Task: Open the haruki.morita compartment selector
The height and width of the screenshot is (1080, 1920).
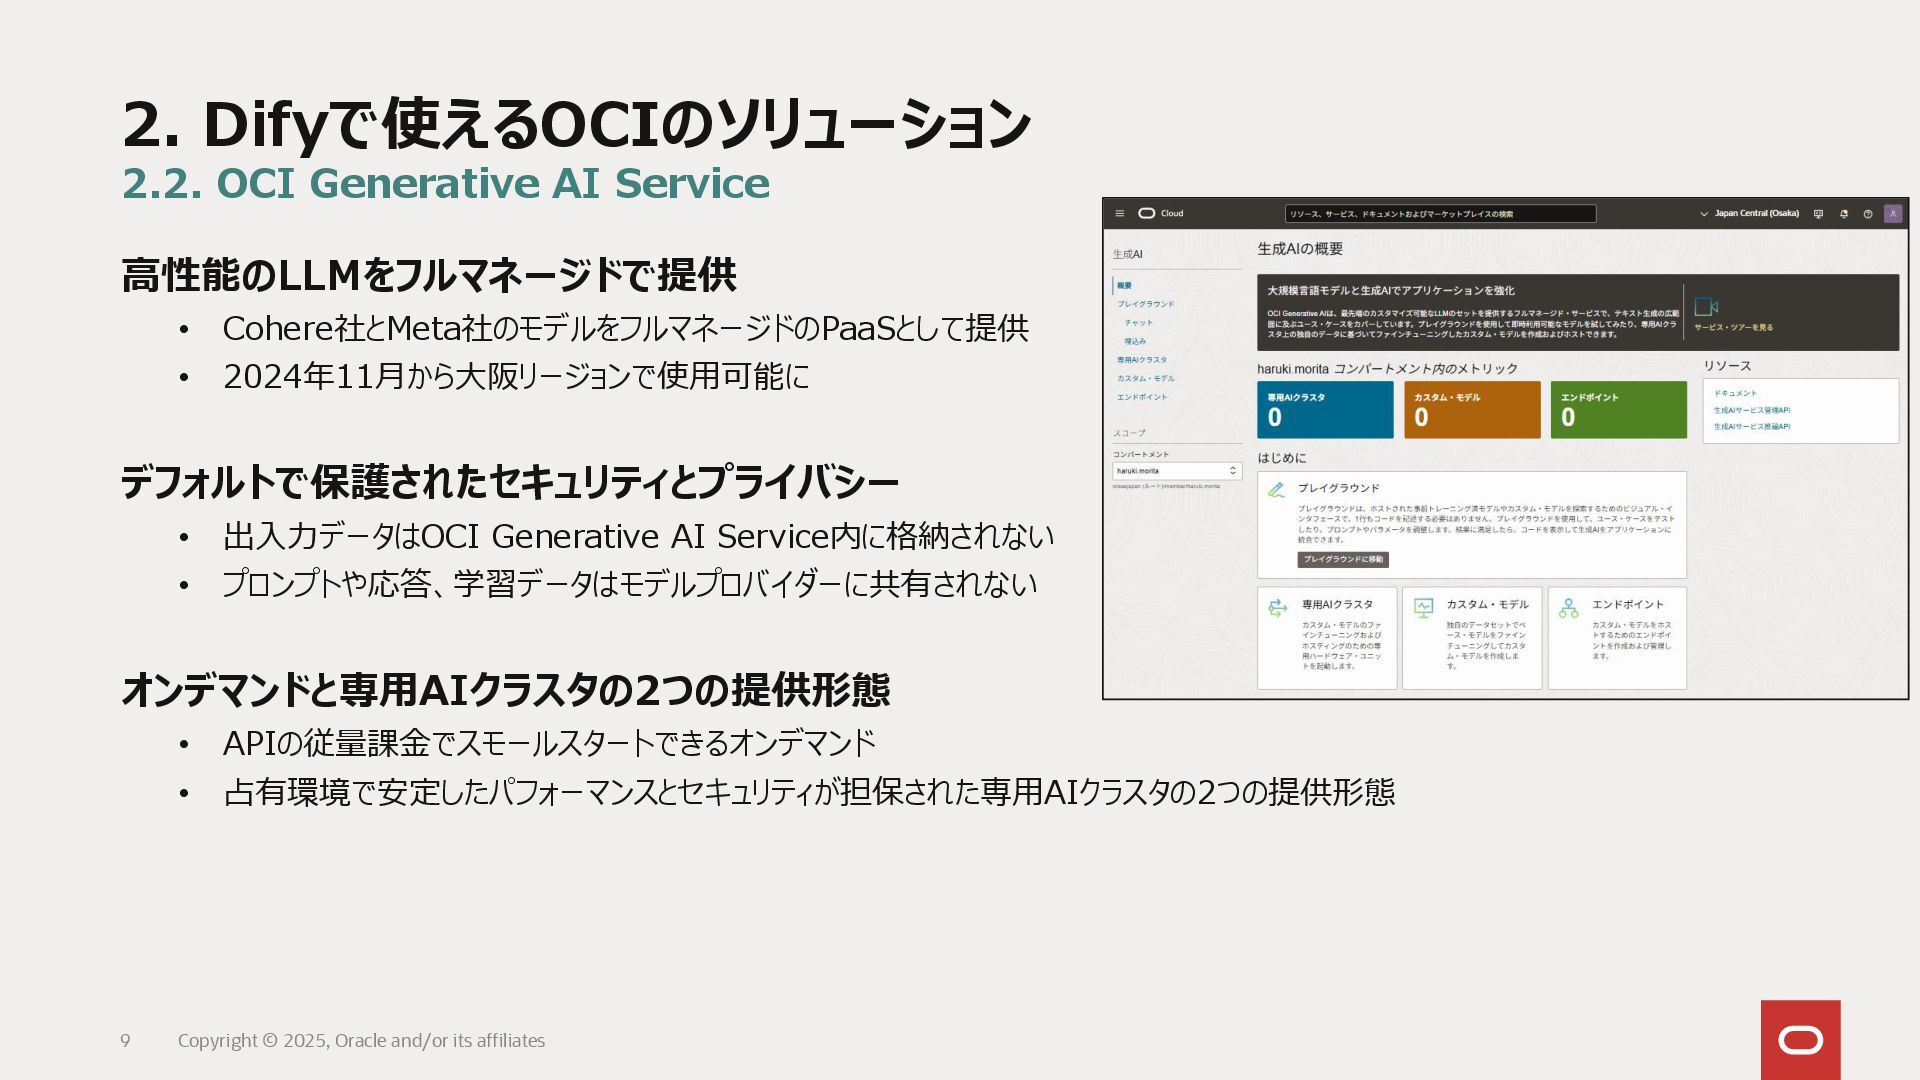Action: pyautogui.click(x=1176, y=471)
